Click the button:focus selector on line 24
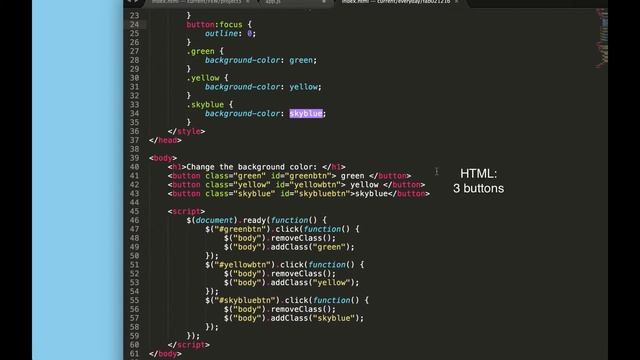 click(214, 24)
